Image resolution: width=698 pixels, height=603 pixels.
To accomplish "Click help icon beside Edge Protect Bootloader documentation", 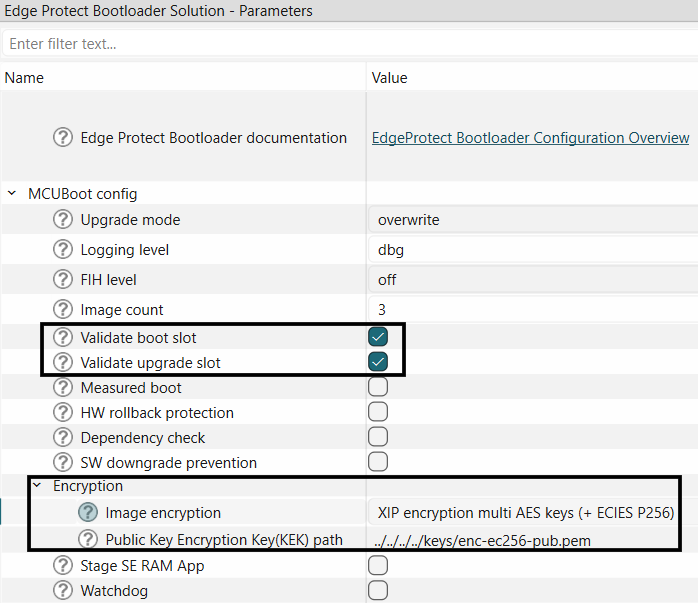I will [63, 138].
